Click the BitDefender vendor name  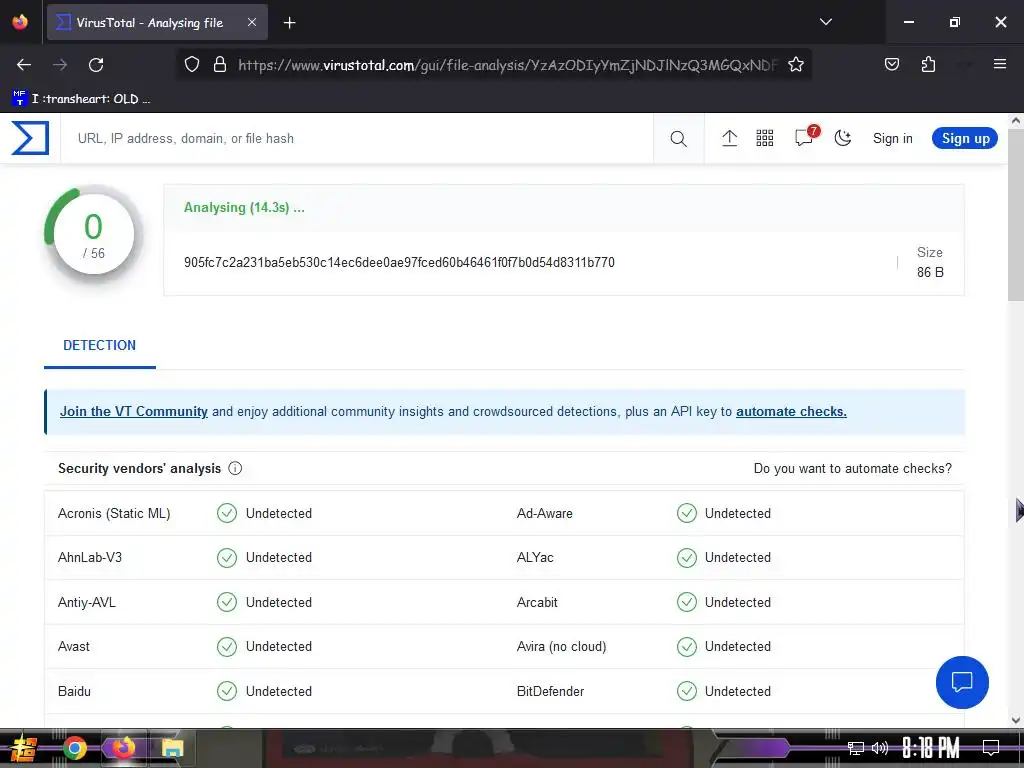point(550,691)
